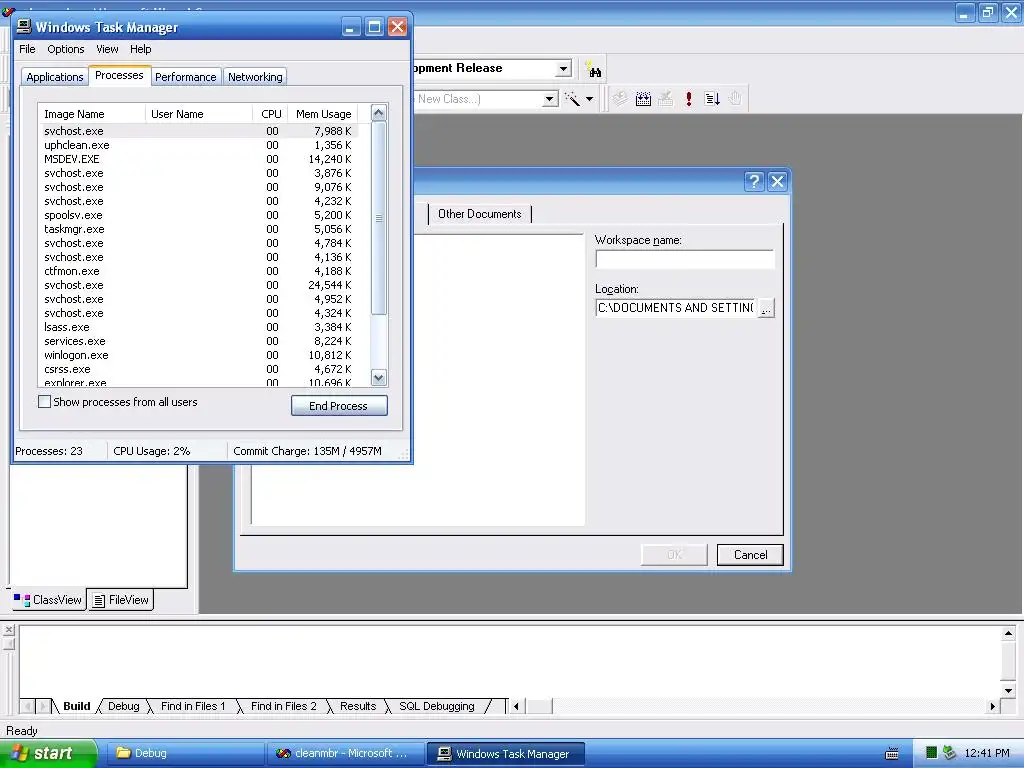1024x768 pixels.
Task: Select the uphclean.exe process row
Action: click(199, 145)
